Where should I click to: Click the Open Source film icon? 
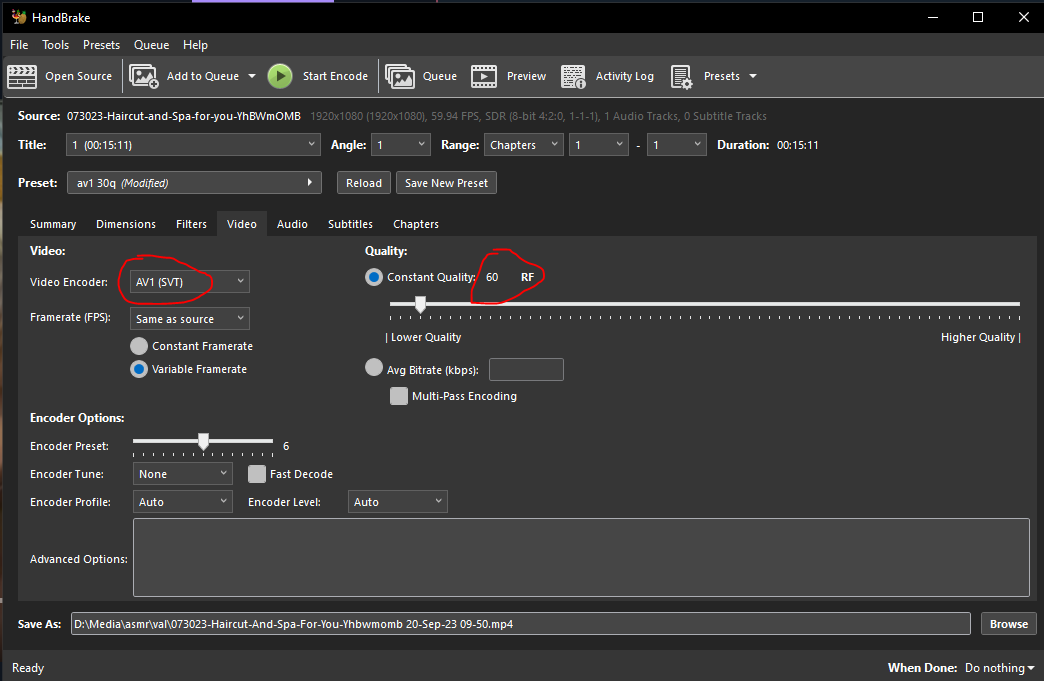22,77
